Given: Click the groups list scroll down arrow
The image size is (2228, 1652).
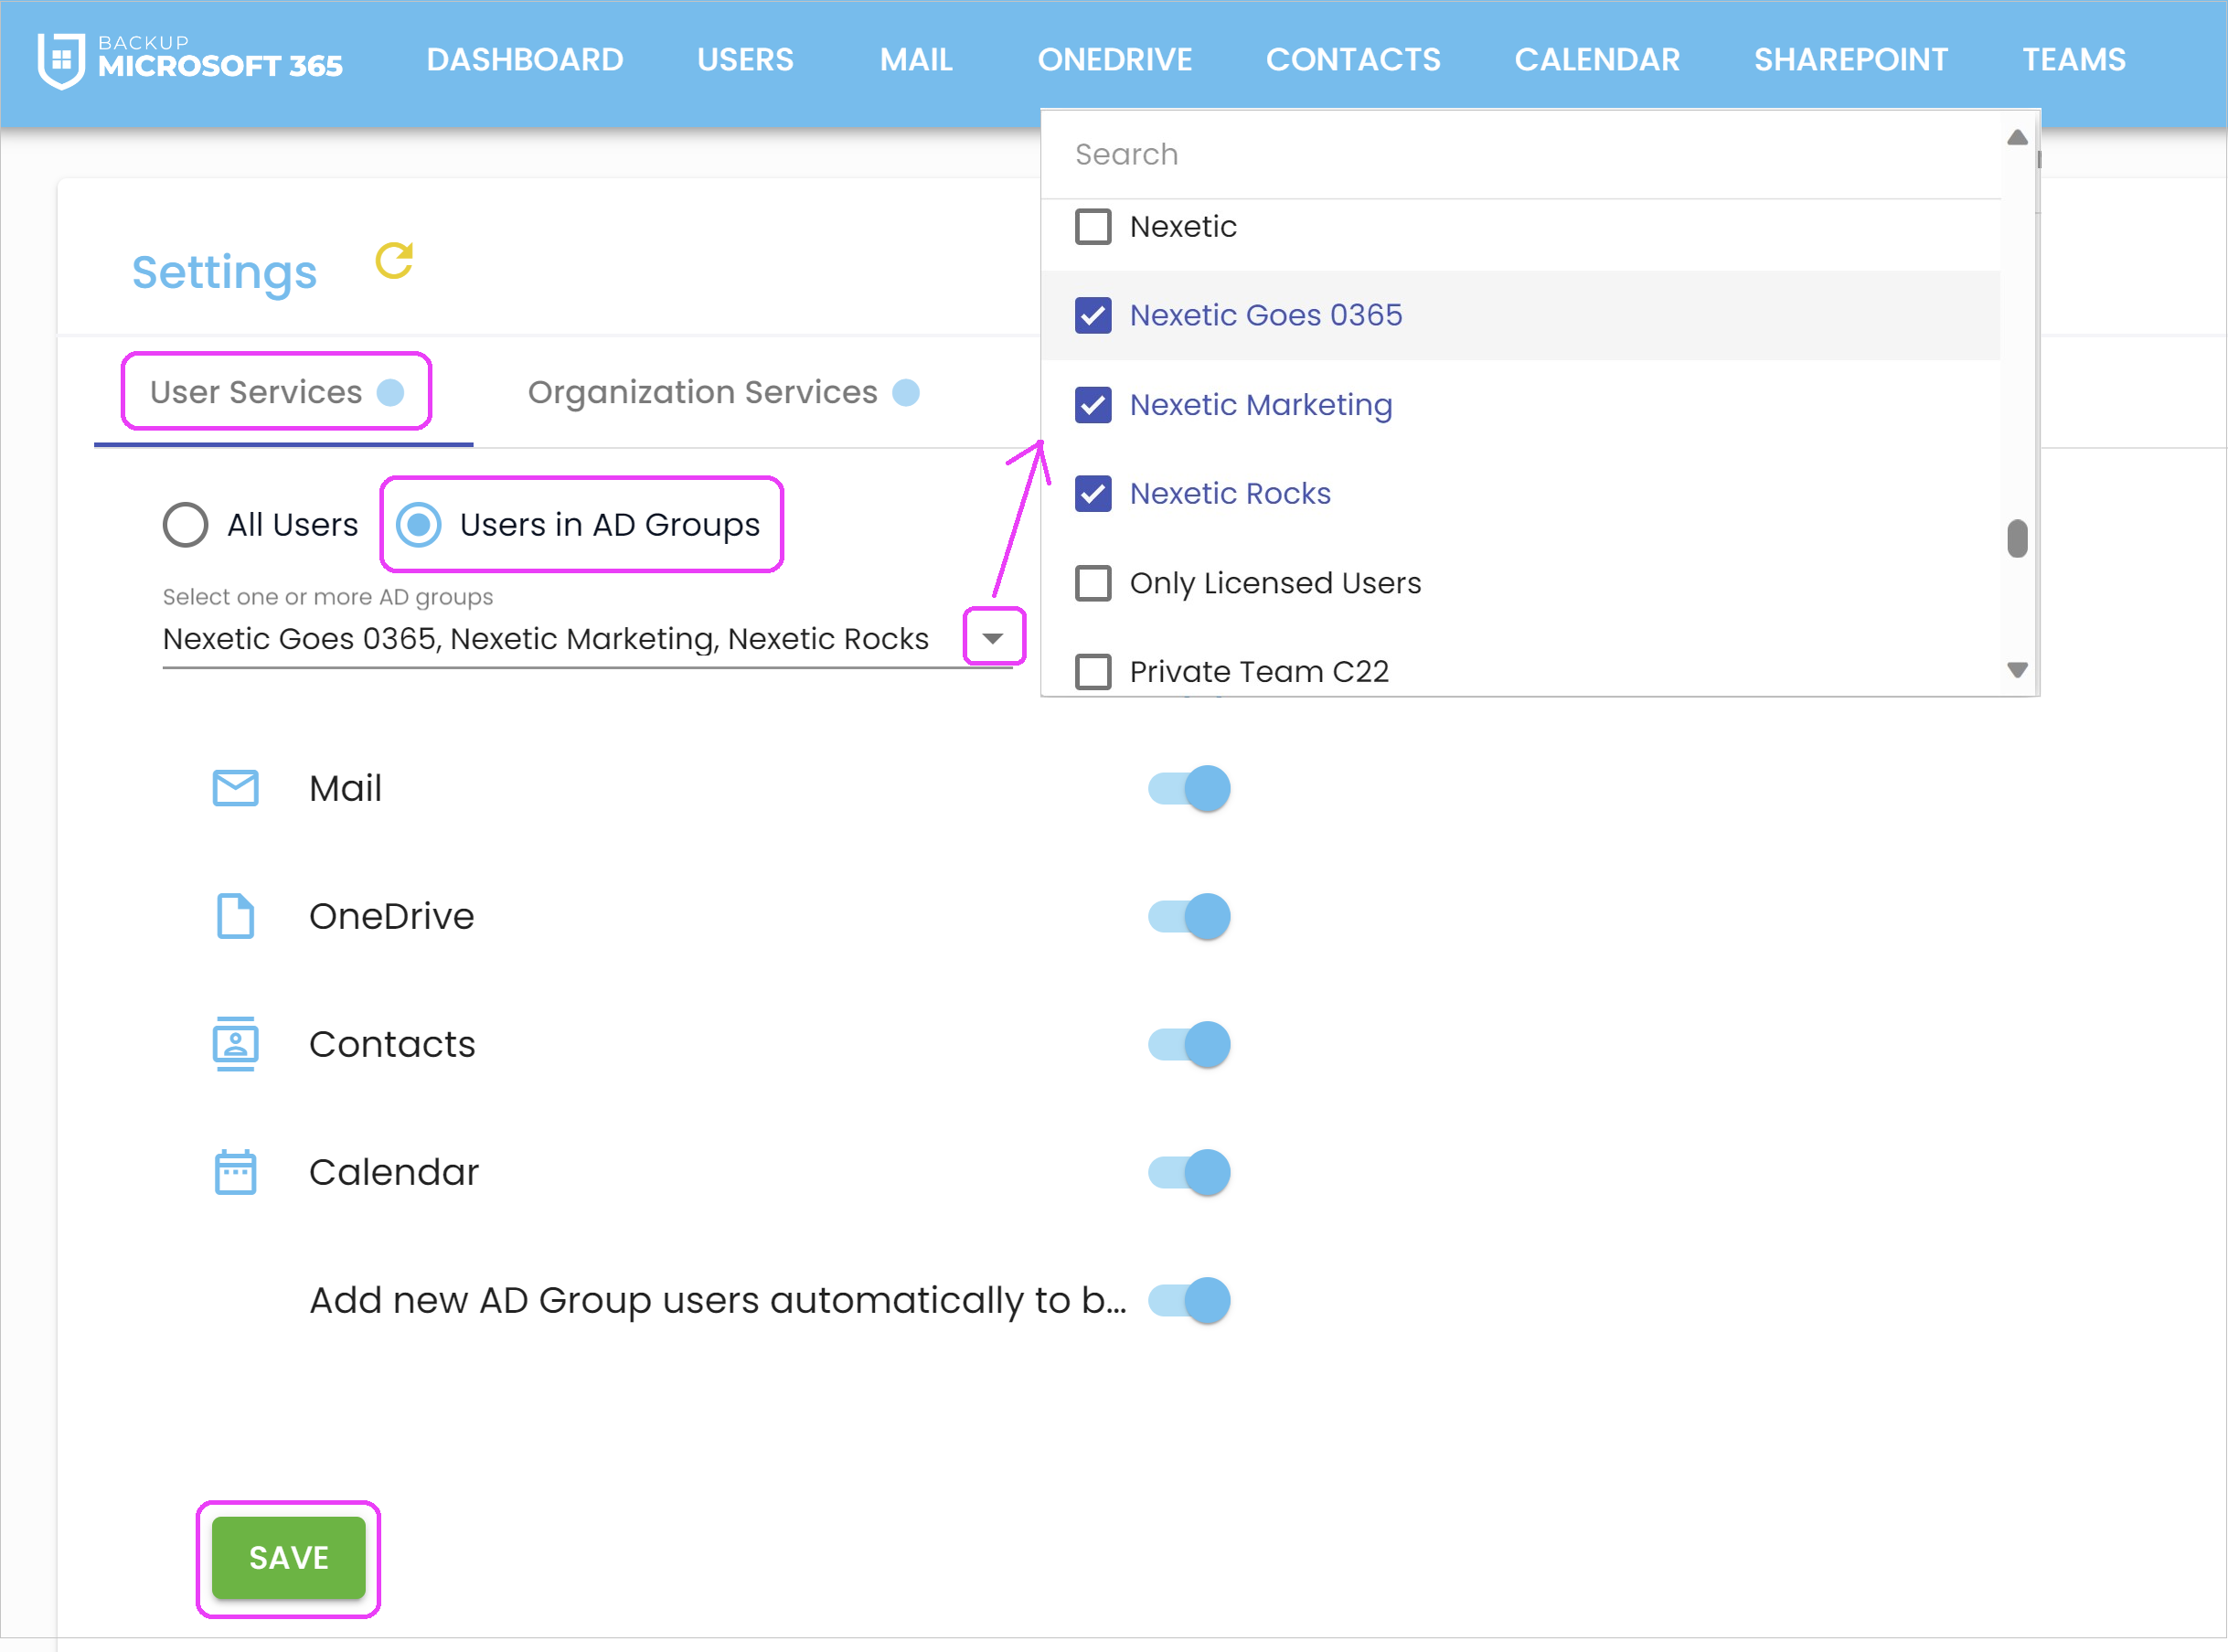Looking at the screenshot, I should tap(2017, 670).
